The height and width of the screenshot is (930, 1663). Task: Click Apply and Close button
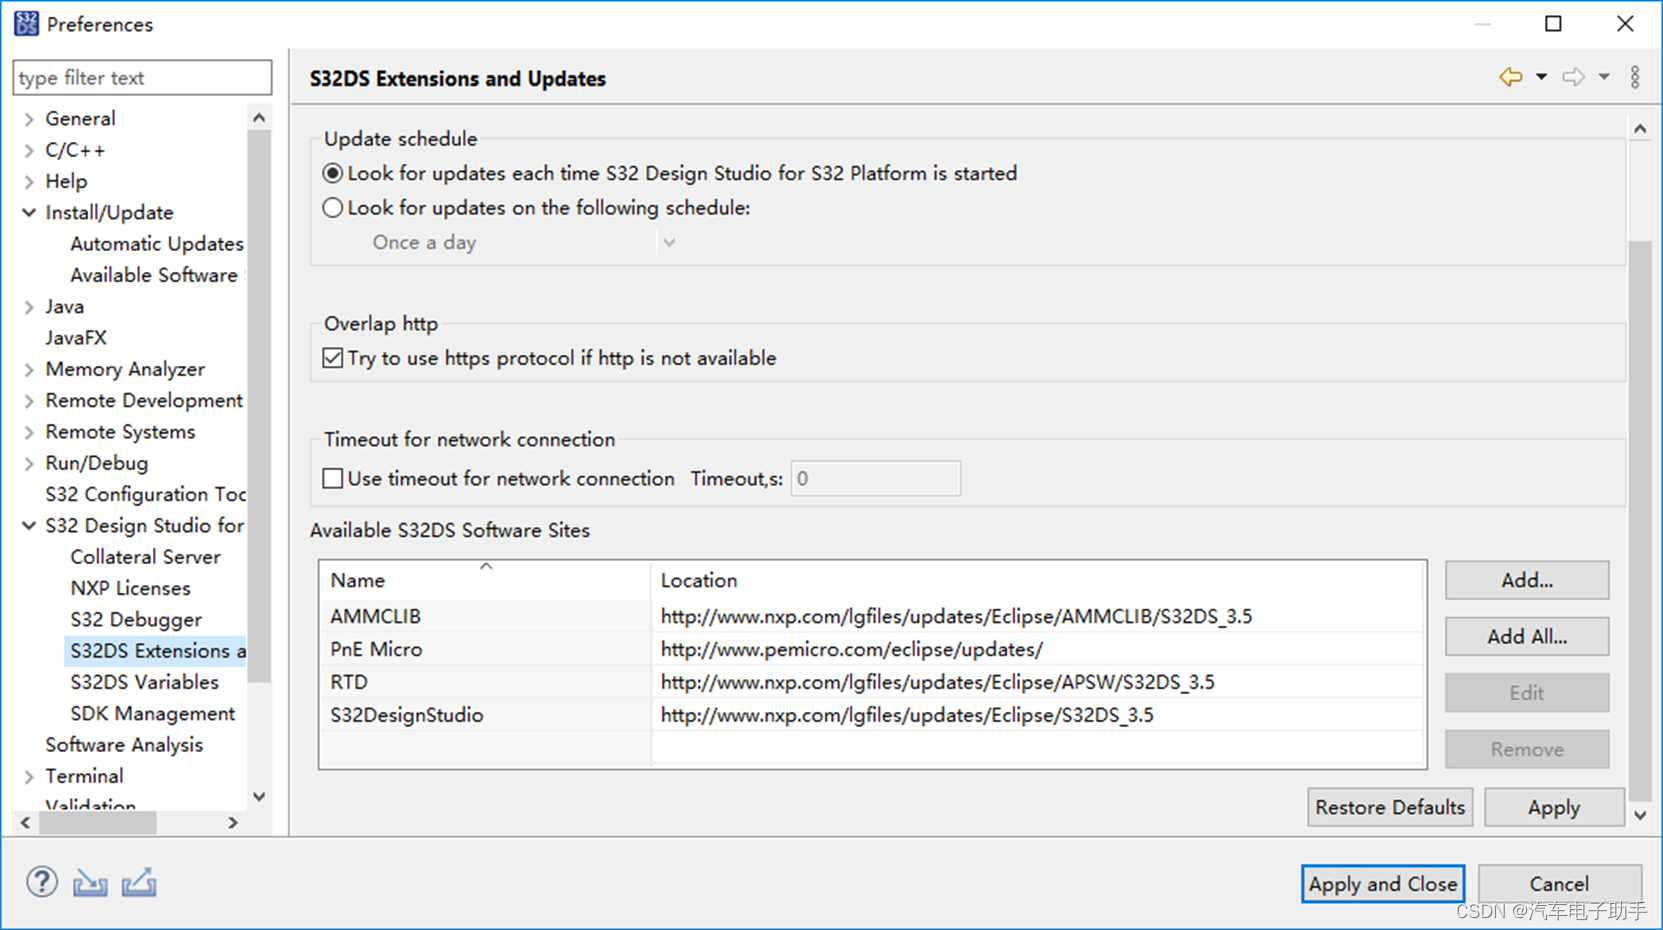(1383, 884)
